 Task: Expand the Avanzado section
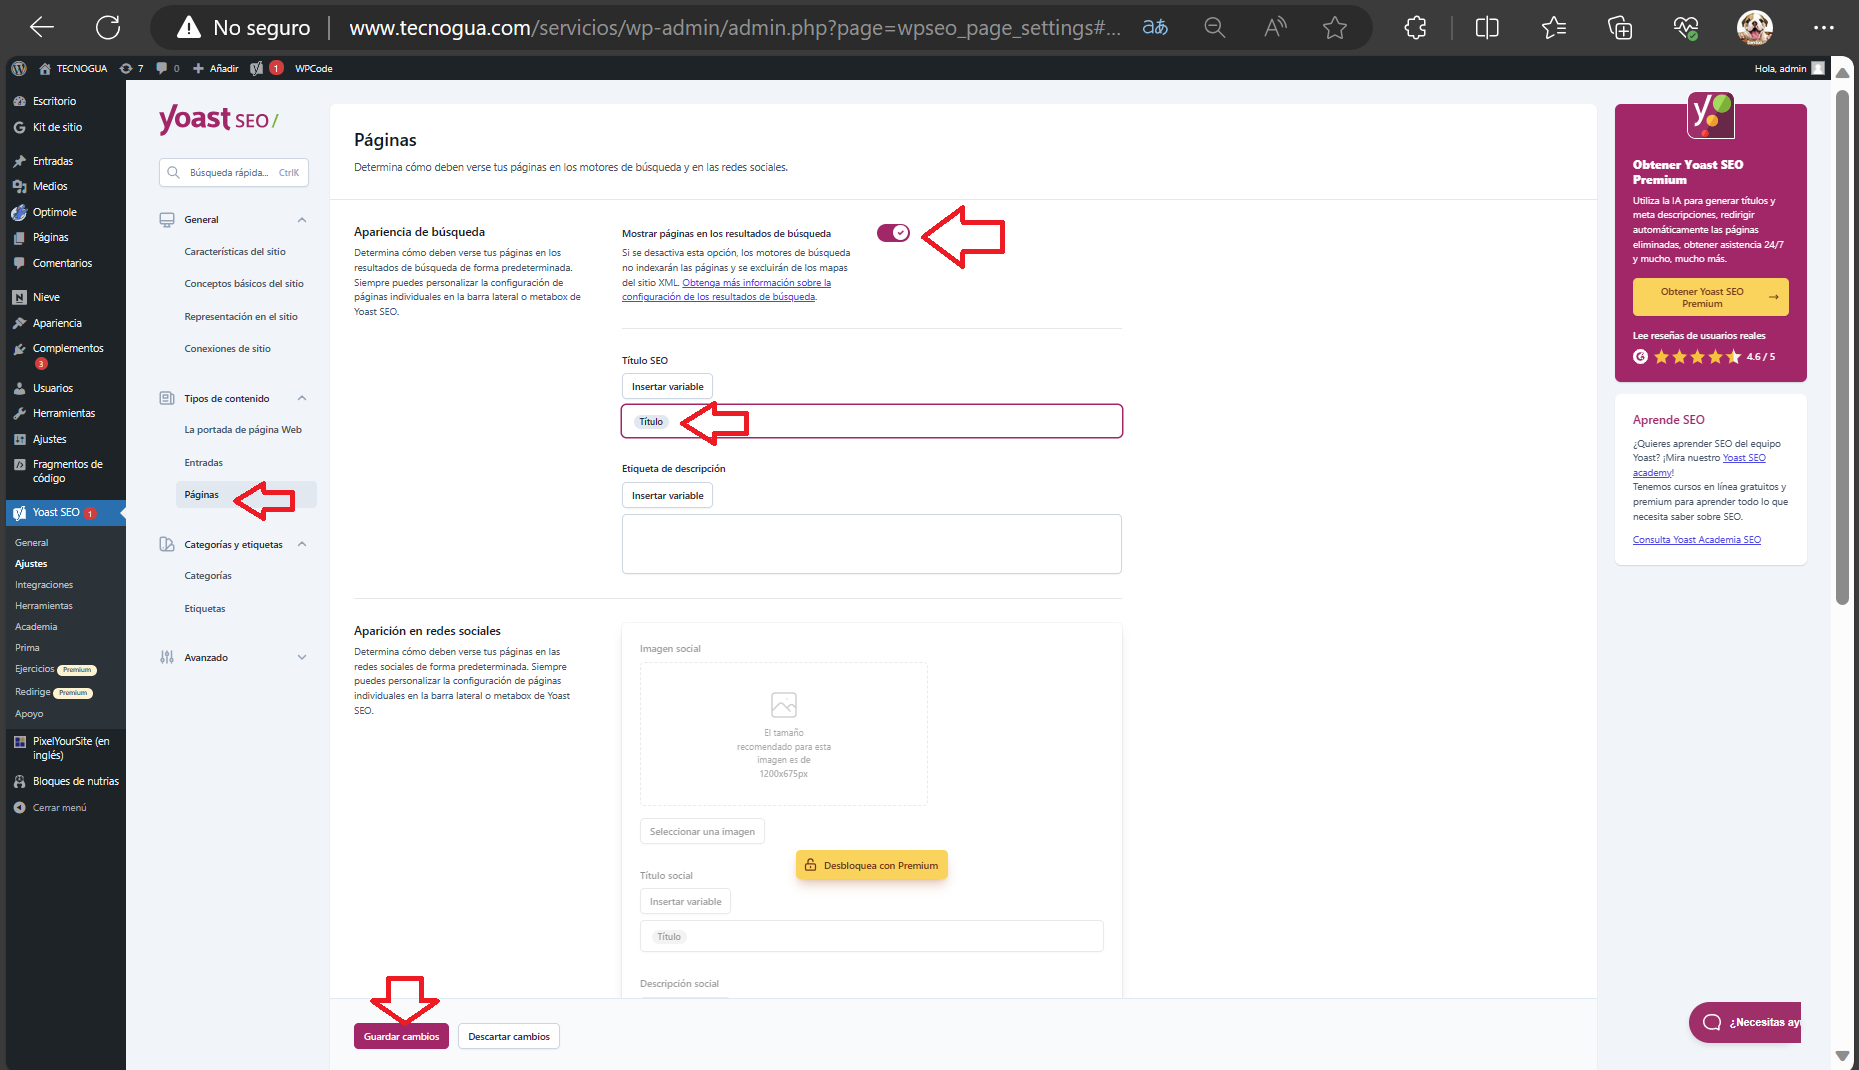point(302,657)
